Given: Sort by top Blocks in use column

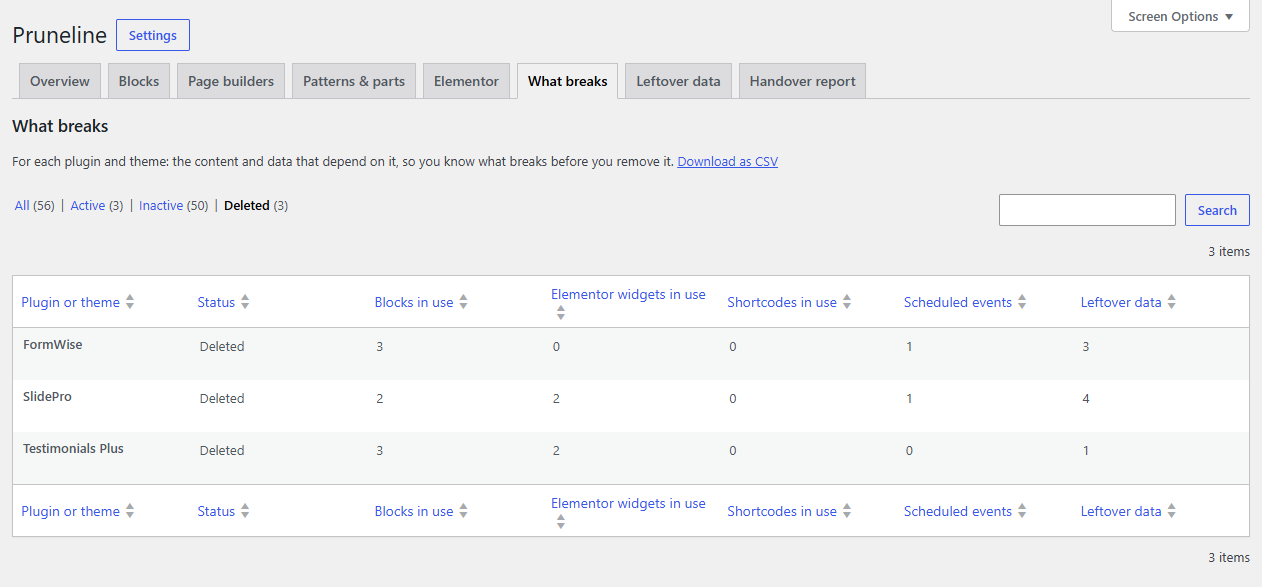Looking at the screenshot, I should click(414, 302).
